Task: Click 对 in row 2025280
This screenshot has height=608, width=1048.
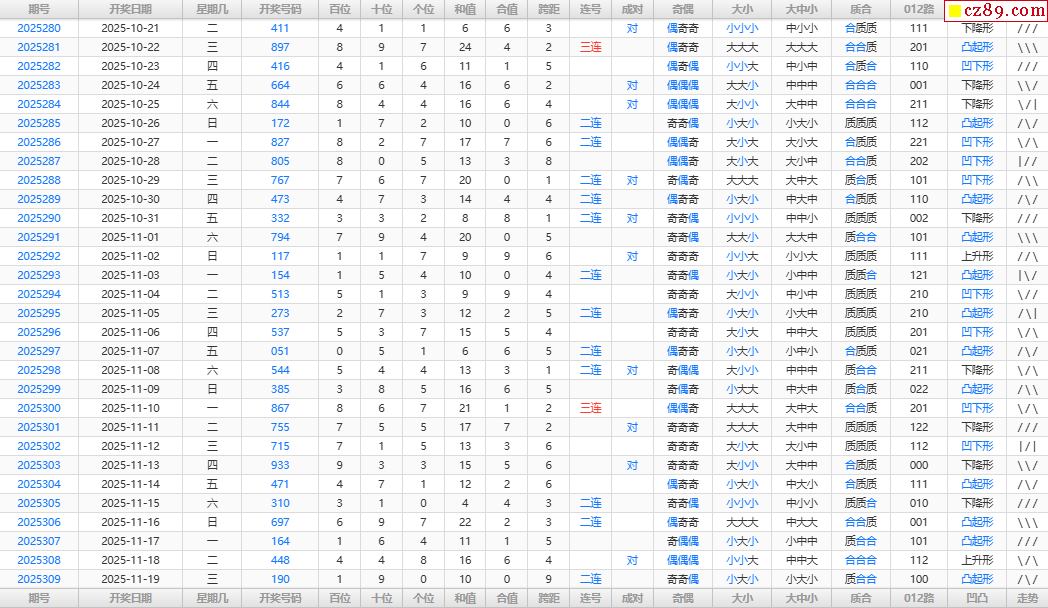Action: point(632,28)
